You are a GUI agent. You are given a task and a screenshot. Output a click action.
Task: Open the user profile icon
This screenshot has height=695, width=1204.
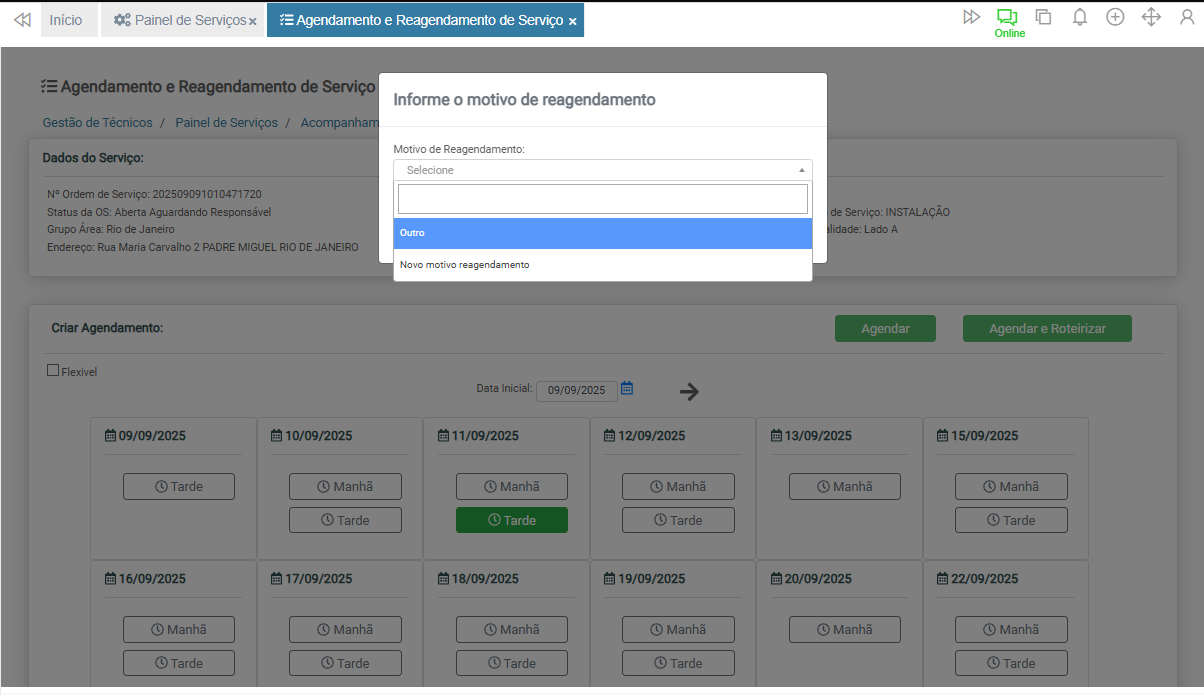(x=1187, y=17)
